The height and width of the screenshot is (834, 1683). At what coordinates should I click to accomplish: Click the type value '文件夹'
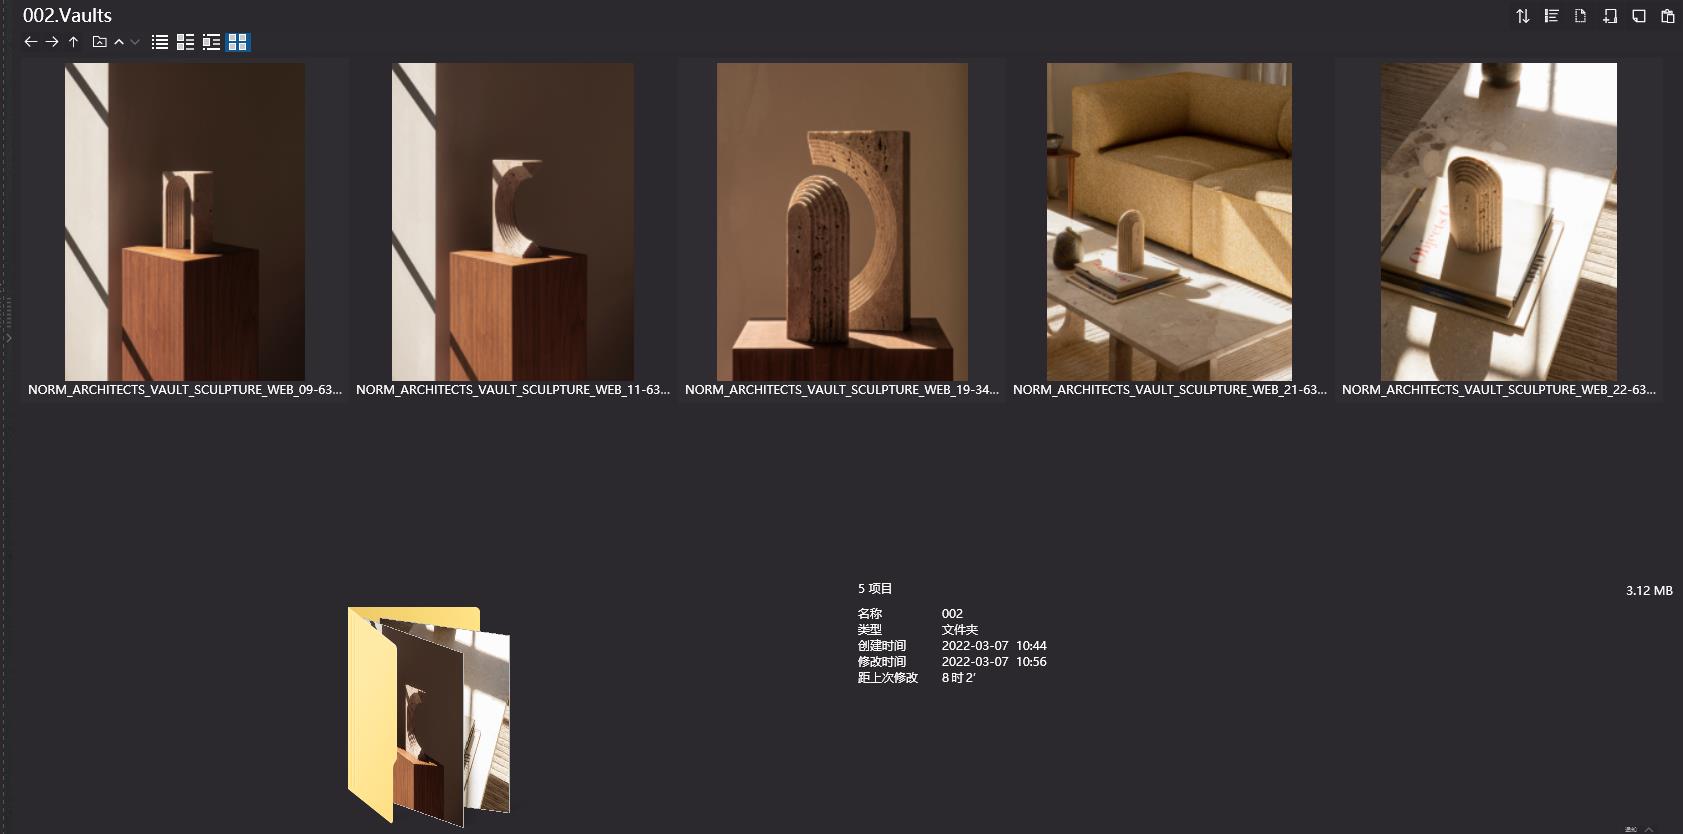(x=960, y=630)
